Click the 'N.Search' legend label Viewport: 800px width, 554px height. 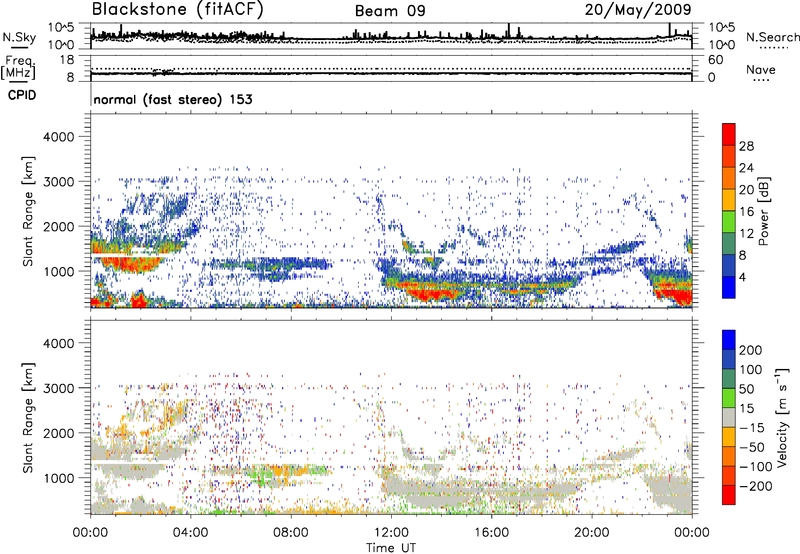tap(772, 37)
